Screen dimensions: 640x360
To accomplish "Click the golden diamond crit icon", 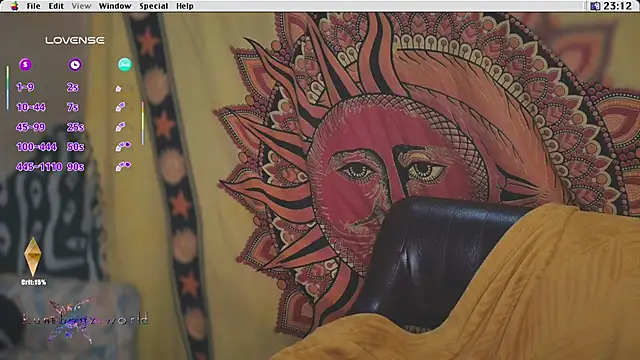I will pos(33,257).
